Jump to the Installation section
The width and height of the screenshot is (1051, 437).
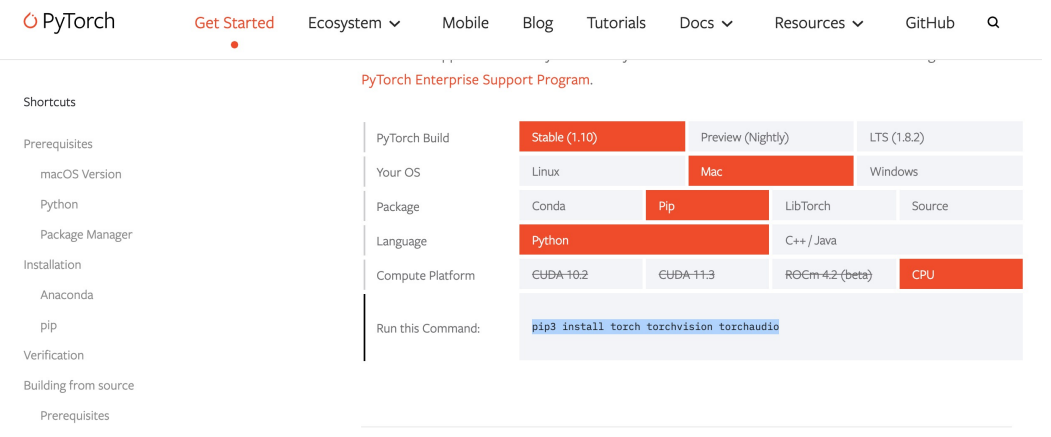tap(52, 265)
